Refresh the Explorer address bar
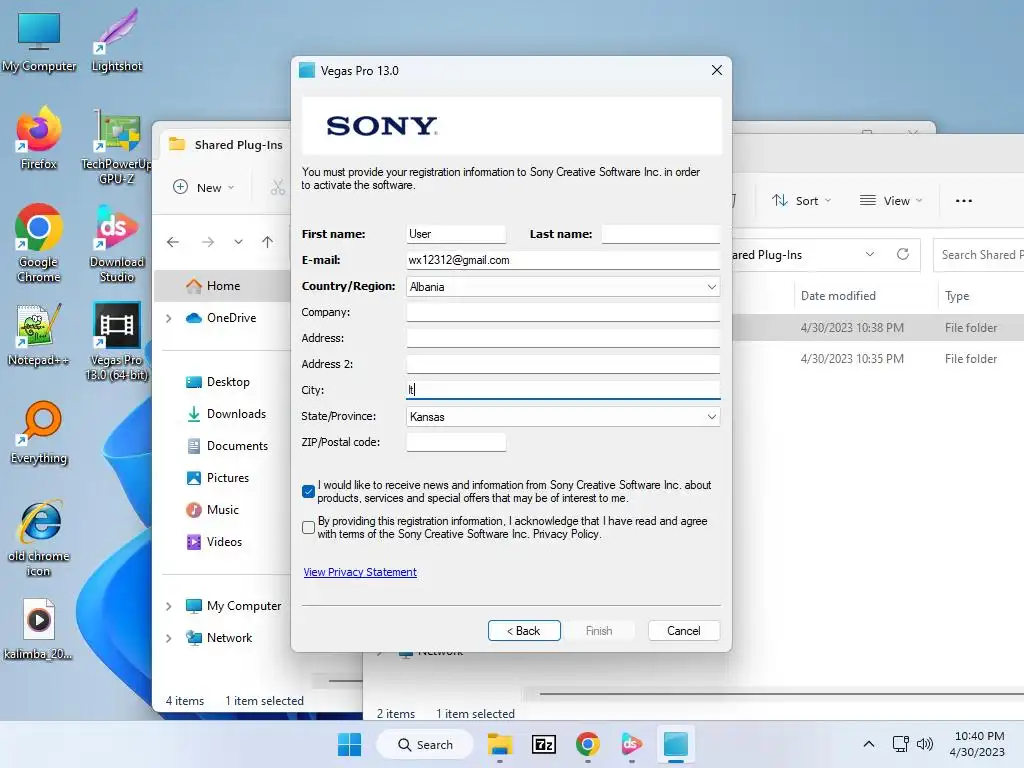Screen dimensions: 1024x768 coord(903,254)
